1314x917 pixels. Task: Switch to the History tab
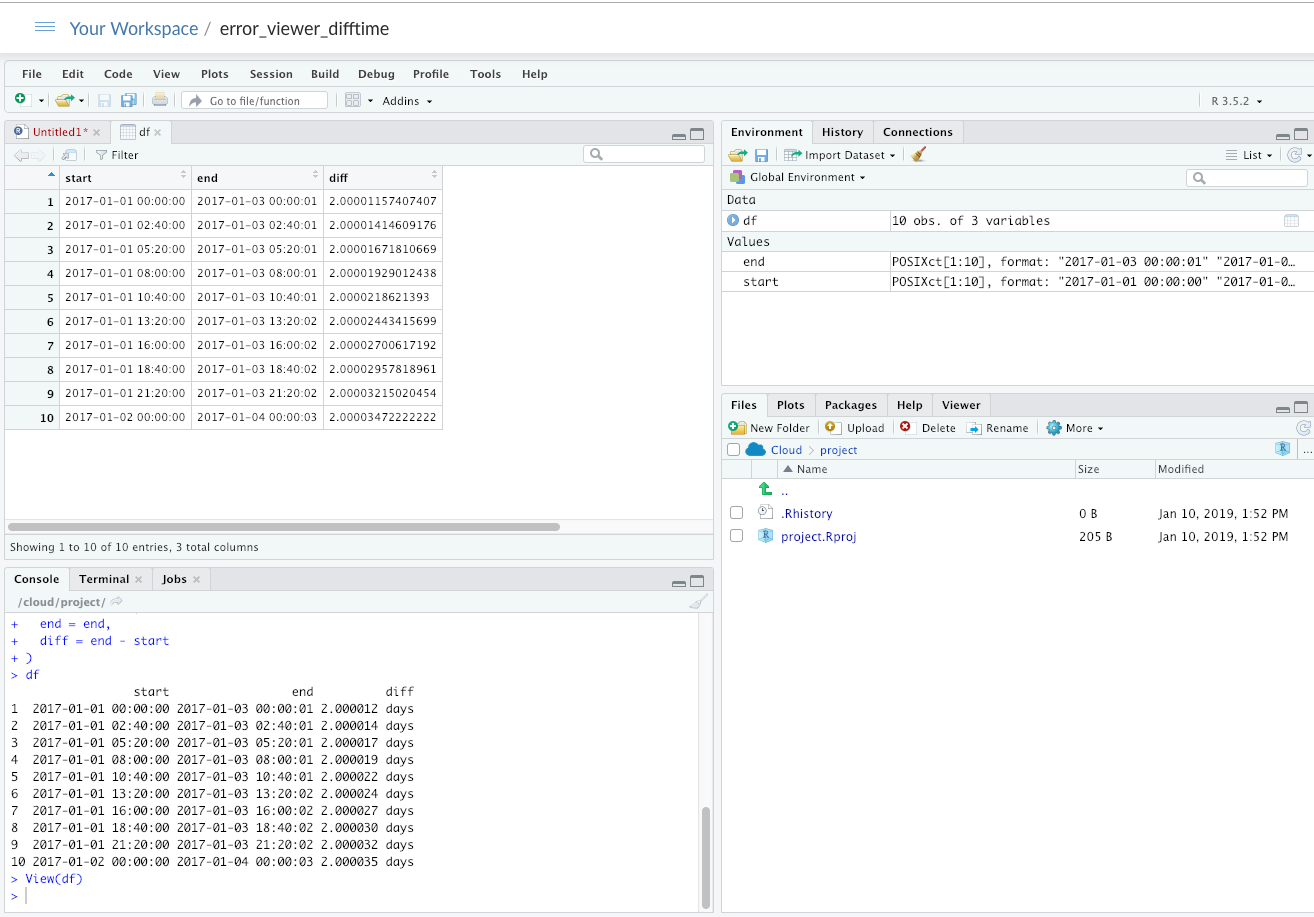tap(842, 131)
